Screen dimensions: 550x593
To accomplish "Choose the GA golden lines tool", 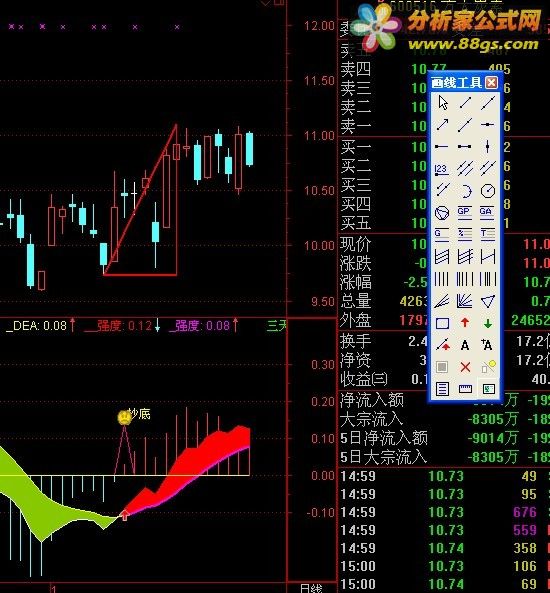I will point(487,213).
